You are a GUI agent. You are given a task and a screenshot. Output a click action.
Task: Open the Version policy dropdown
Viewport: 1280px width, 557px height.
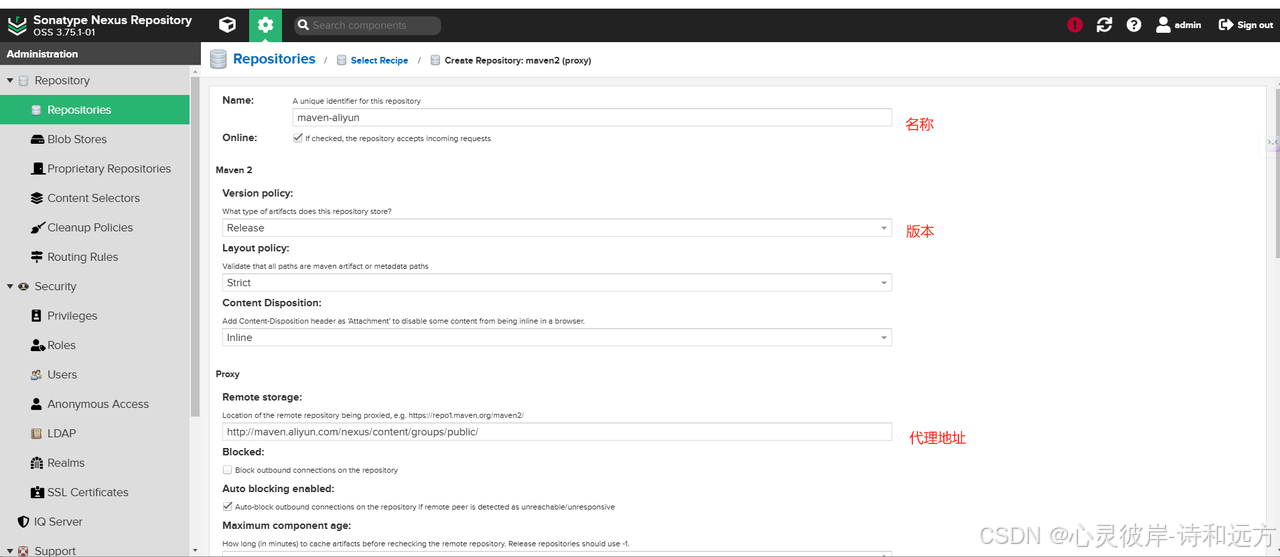[x=557, y=228]
